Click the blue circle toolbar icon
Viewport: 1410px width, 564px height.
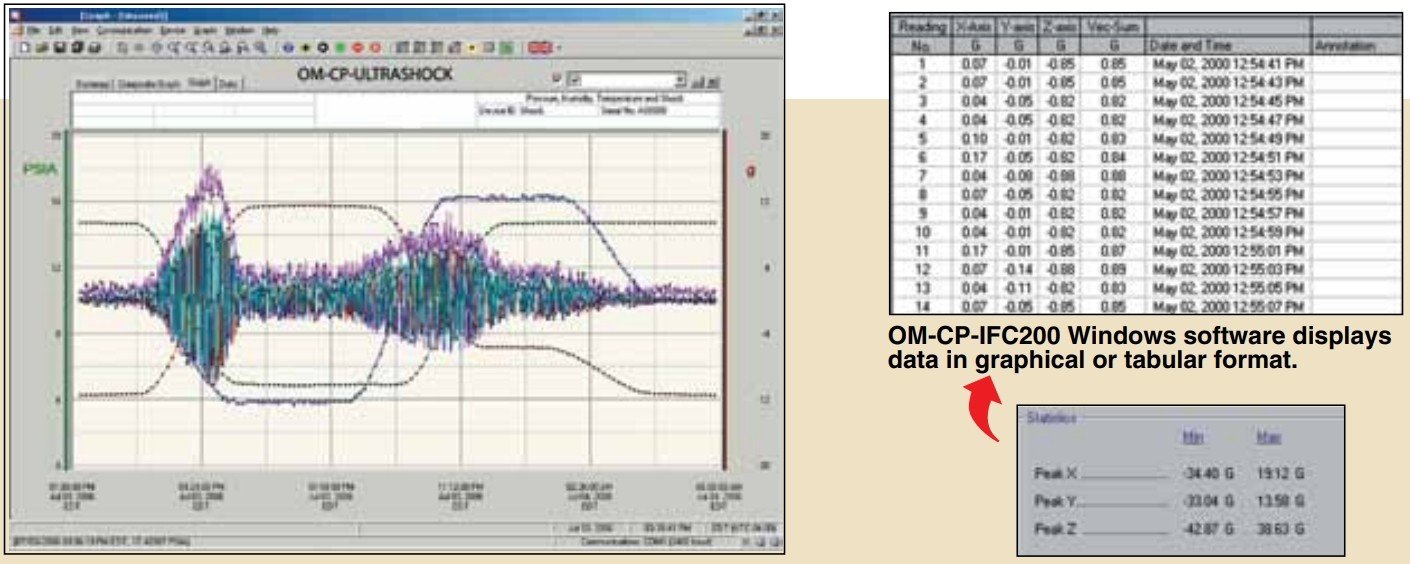[x=288, y=48]
